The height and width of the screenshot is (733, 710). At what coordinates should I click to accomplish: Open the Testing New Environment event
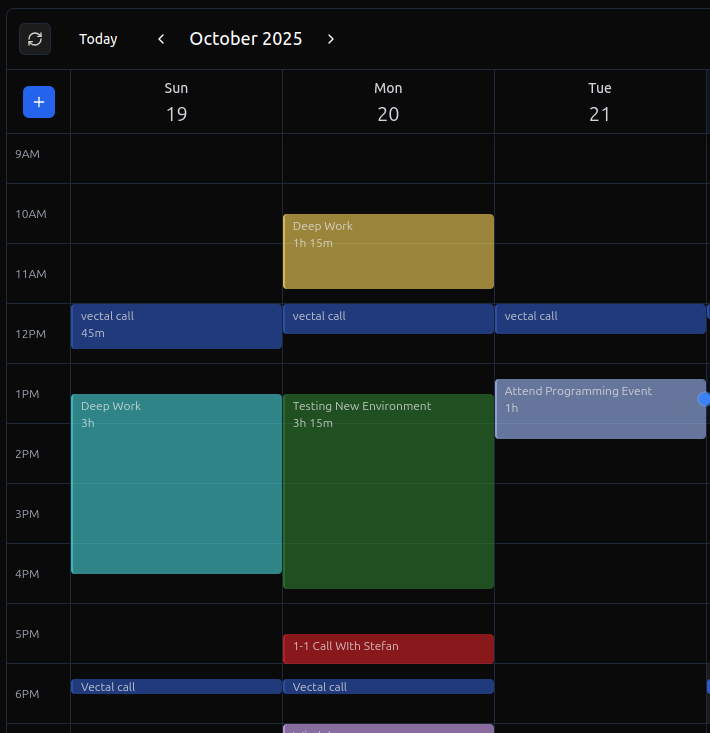click(388, 492)
